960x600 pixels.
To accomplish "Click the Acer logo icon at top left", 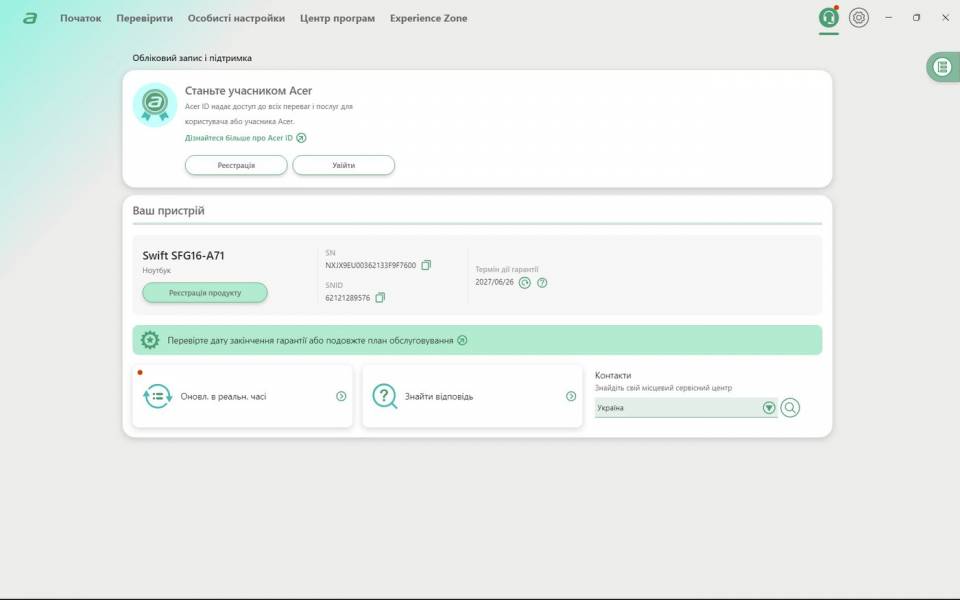I will click(x=30, y=18).
